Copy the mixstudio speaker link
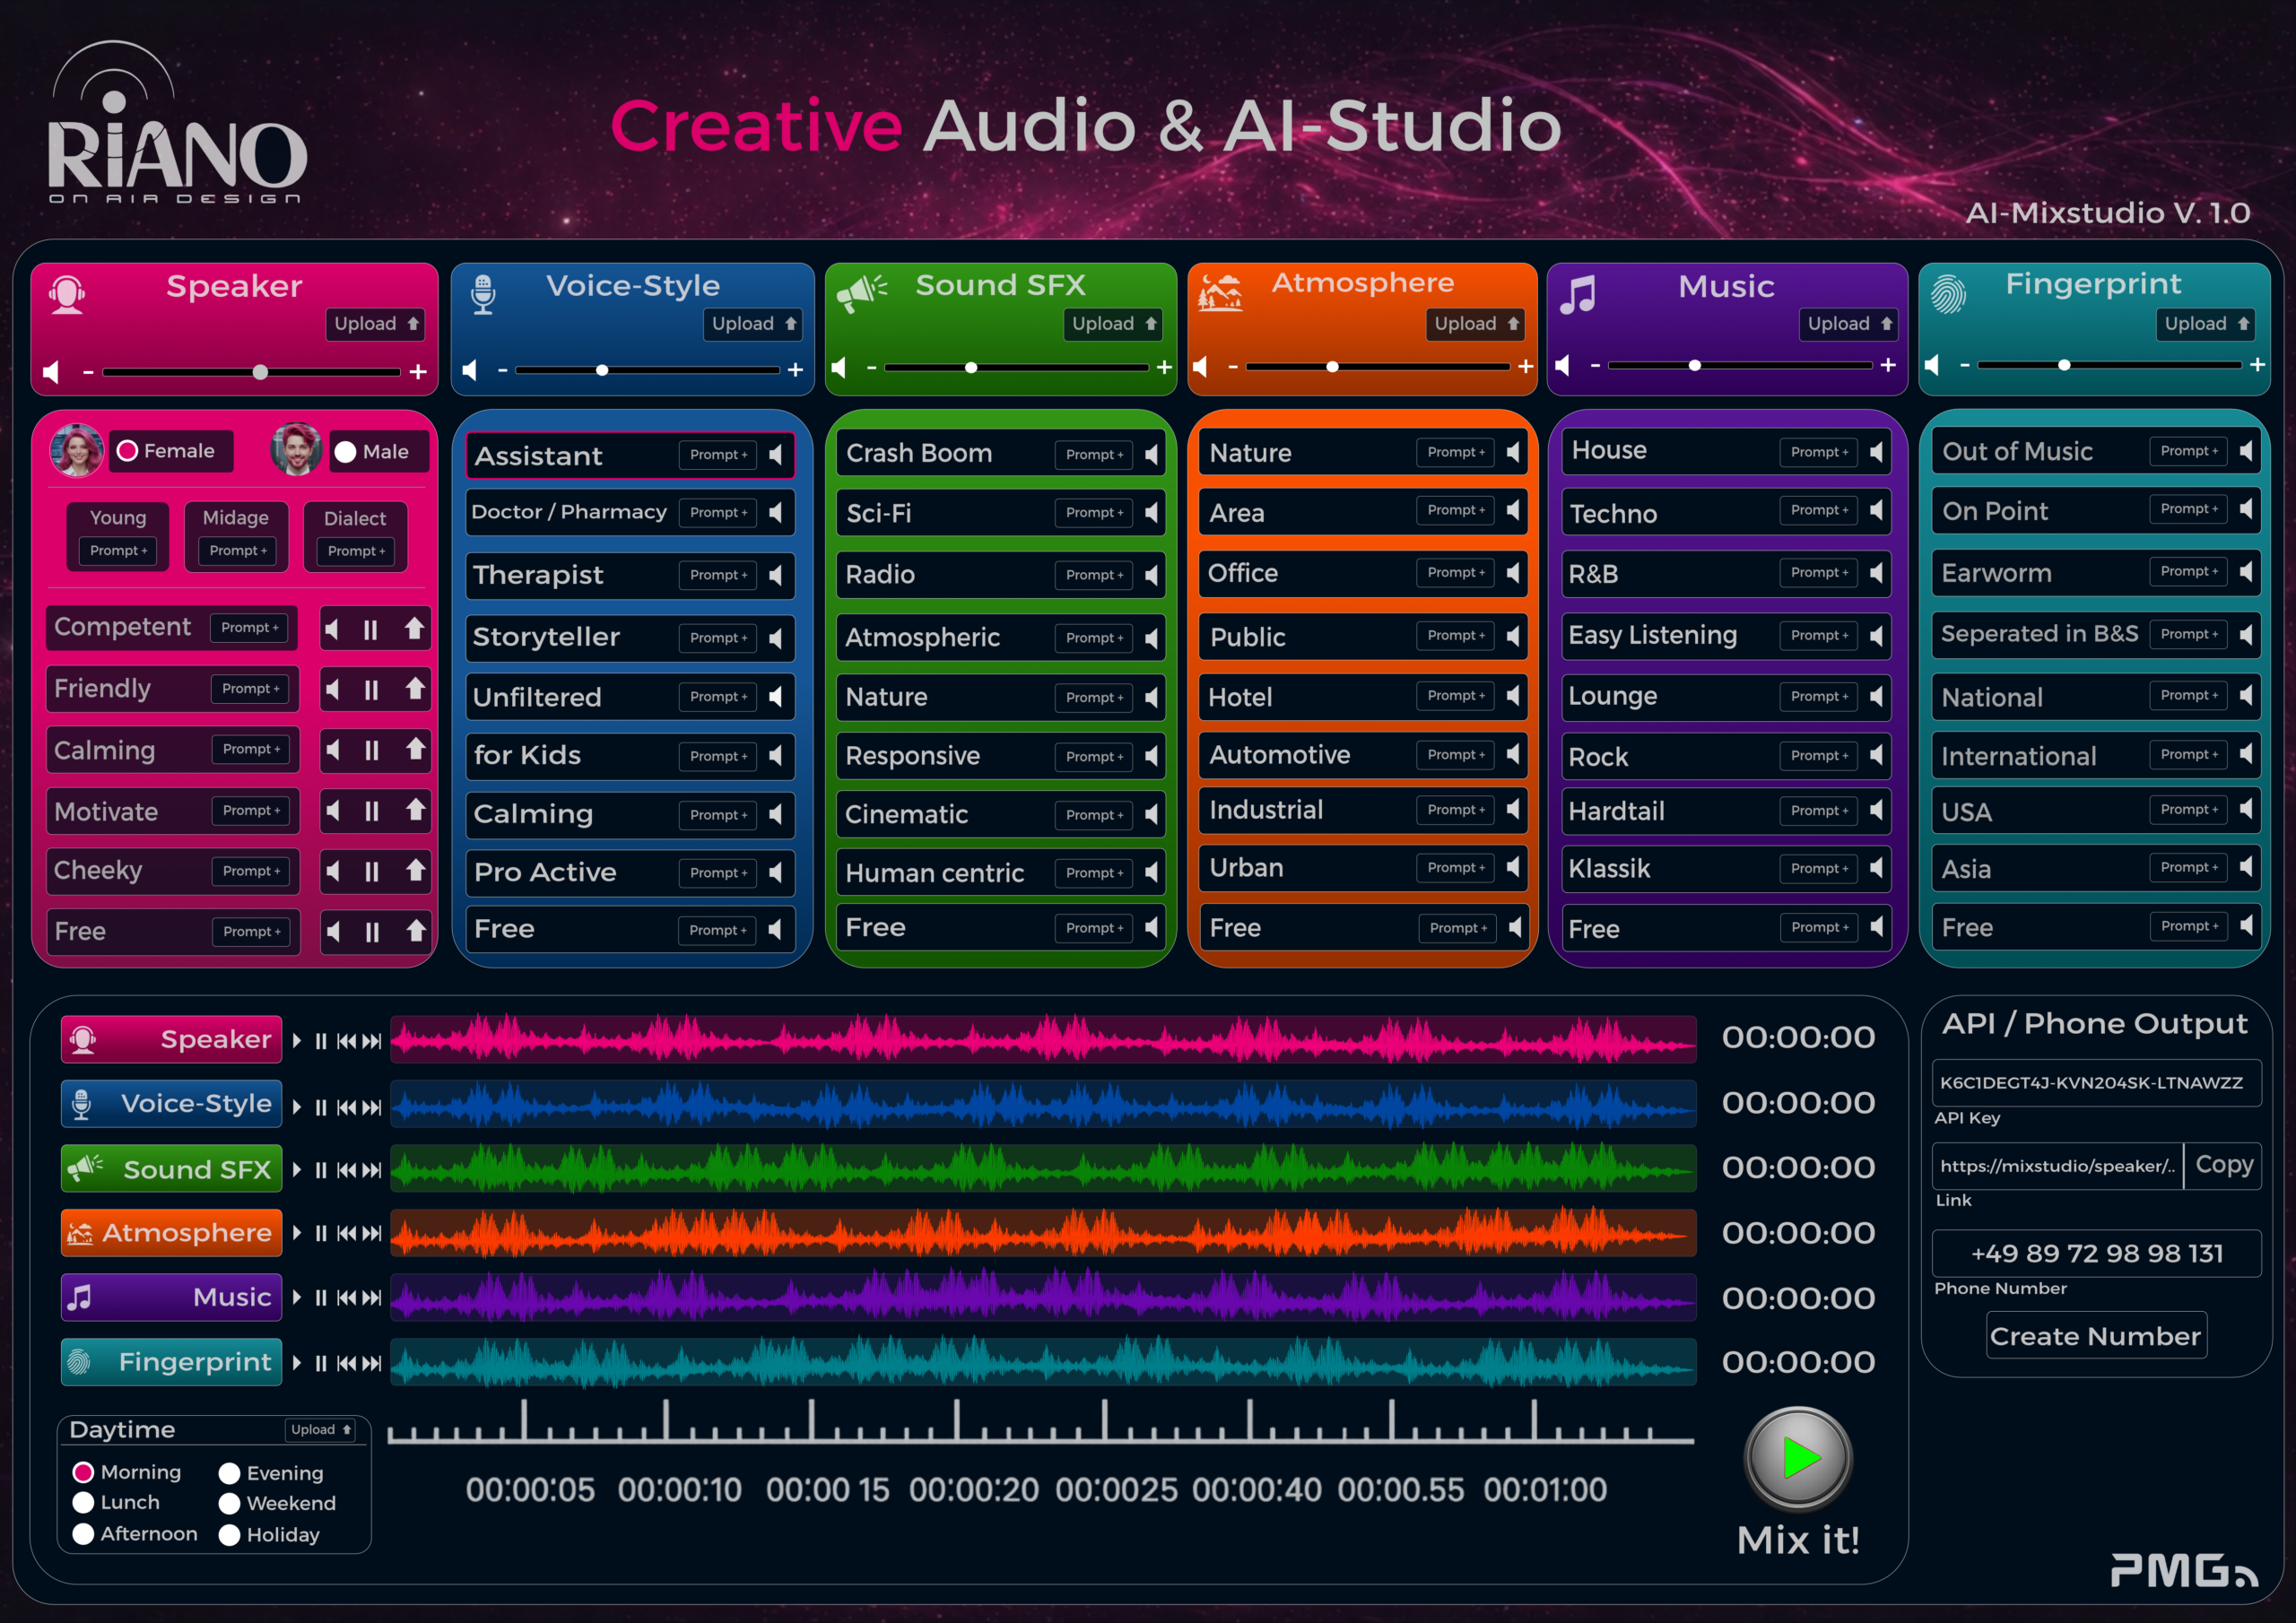The image size is (2296, 1623). [x=2223, y=1165]
